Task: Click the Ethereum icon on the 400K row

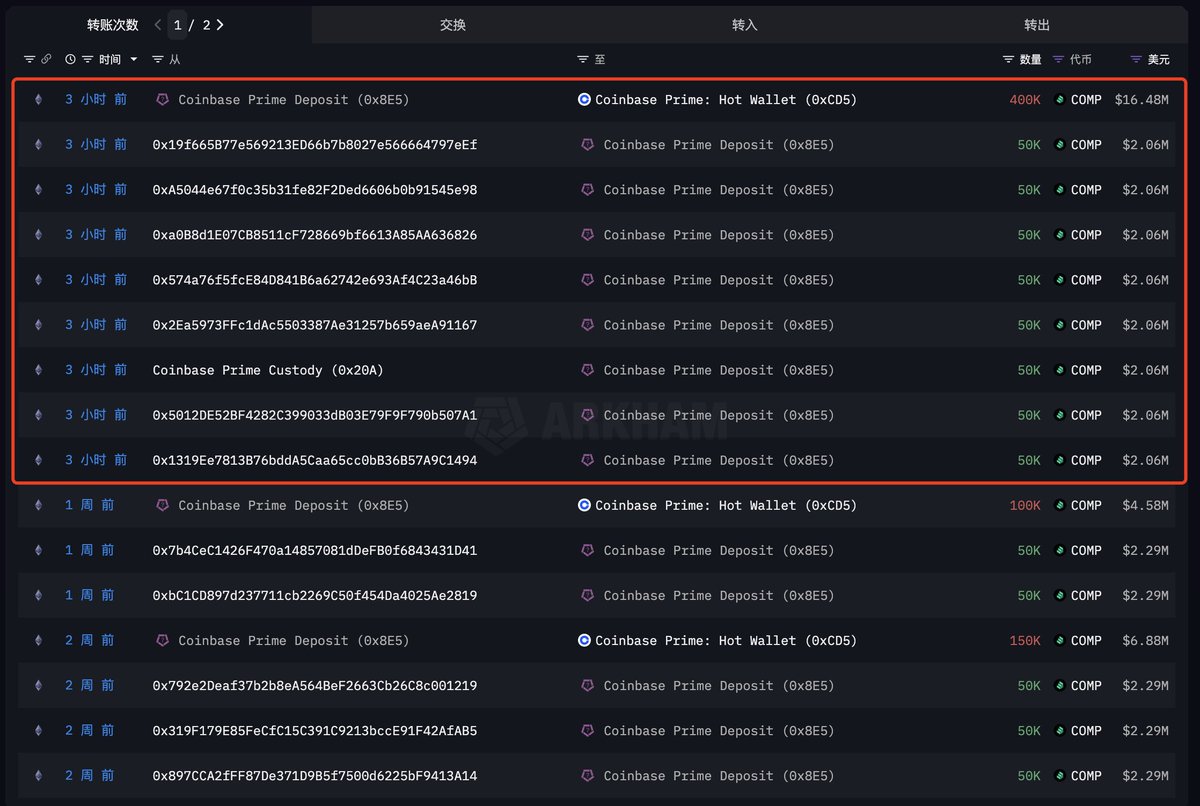Action: tap(39, 100)
